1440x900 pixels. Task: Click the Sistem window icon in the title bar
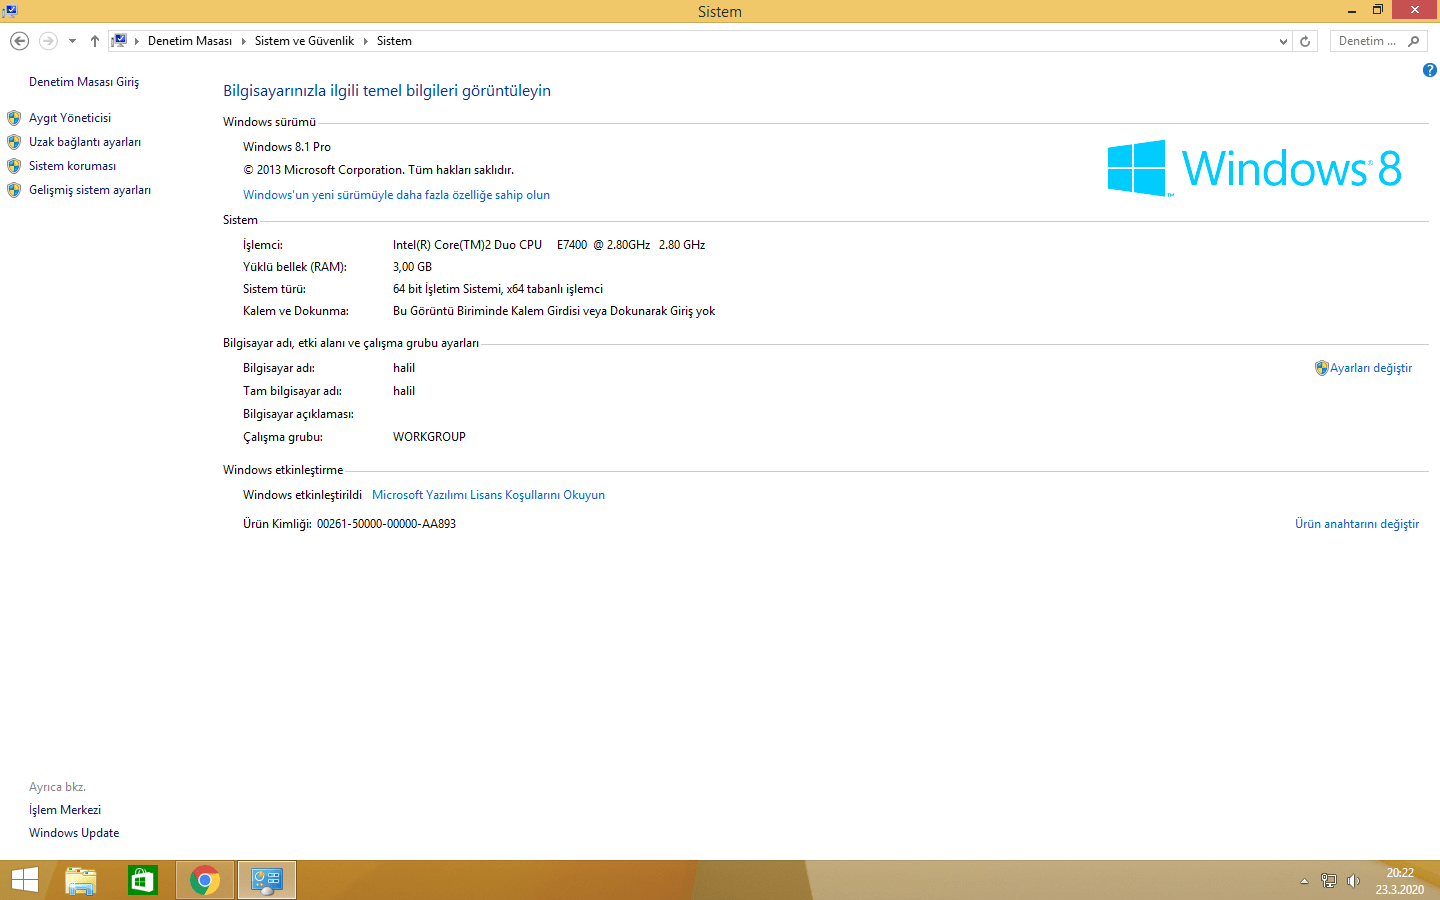(x=10, y=11)
